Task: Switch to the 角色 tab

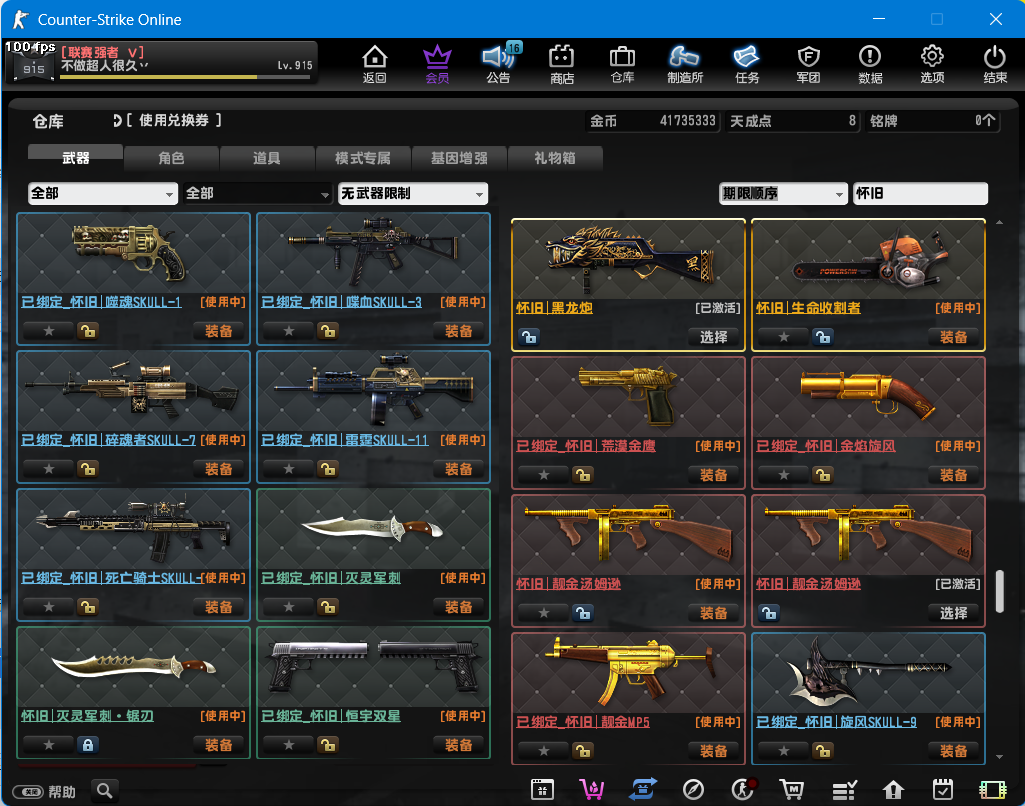Action: [x=171, y=158]
